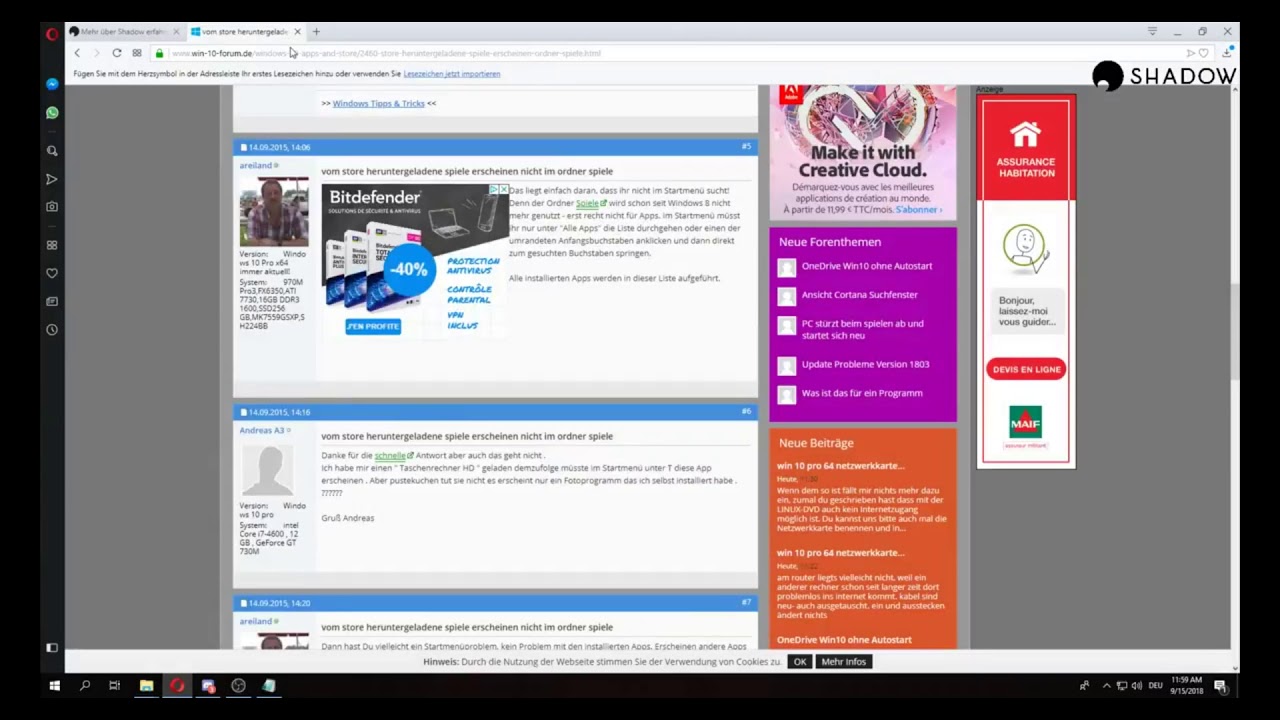Close the Bitdefender ad with its X

(503, 189)
